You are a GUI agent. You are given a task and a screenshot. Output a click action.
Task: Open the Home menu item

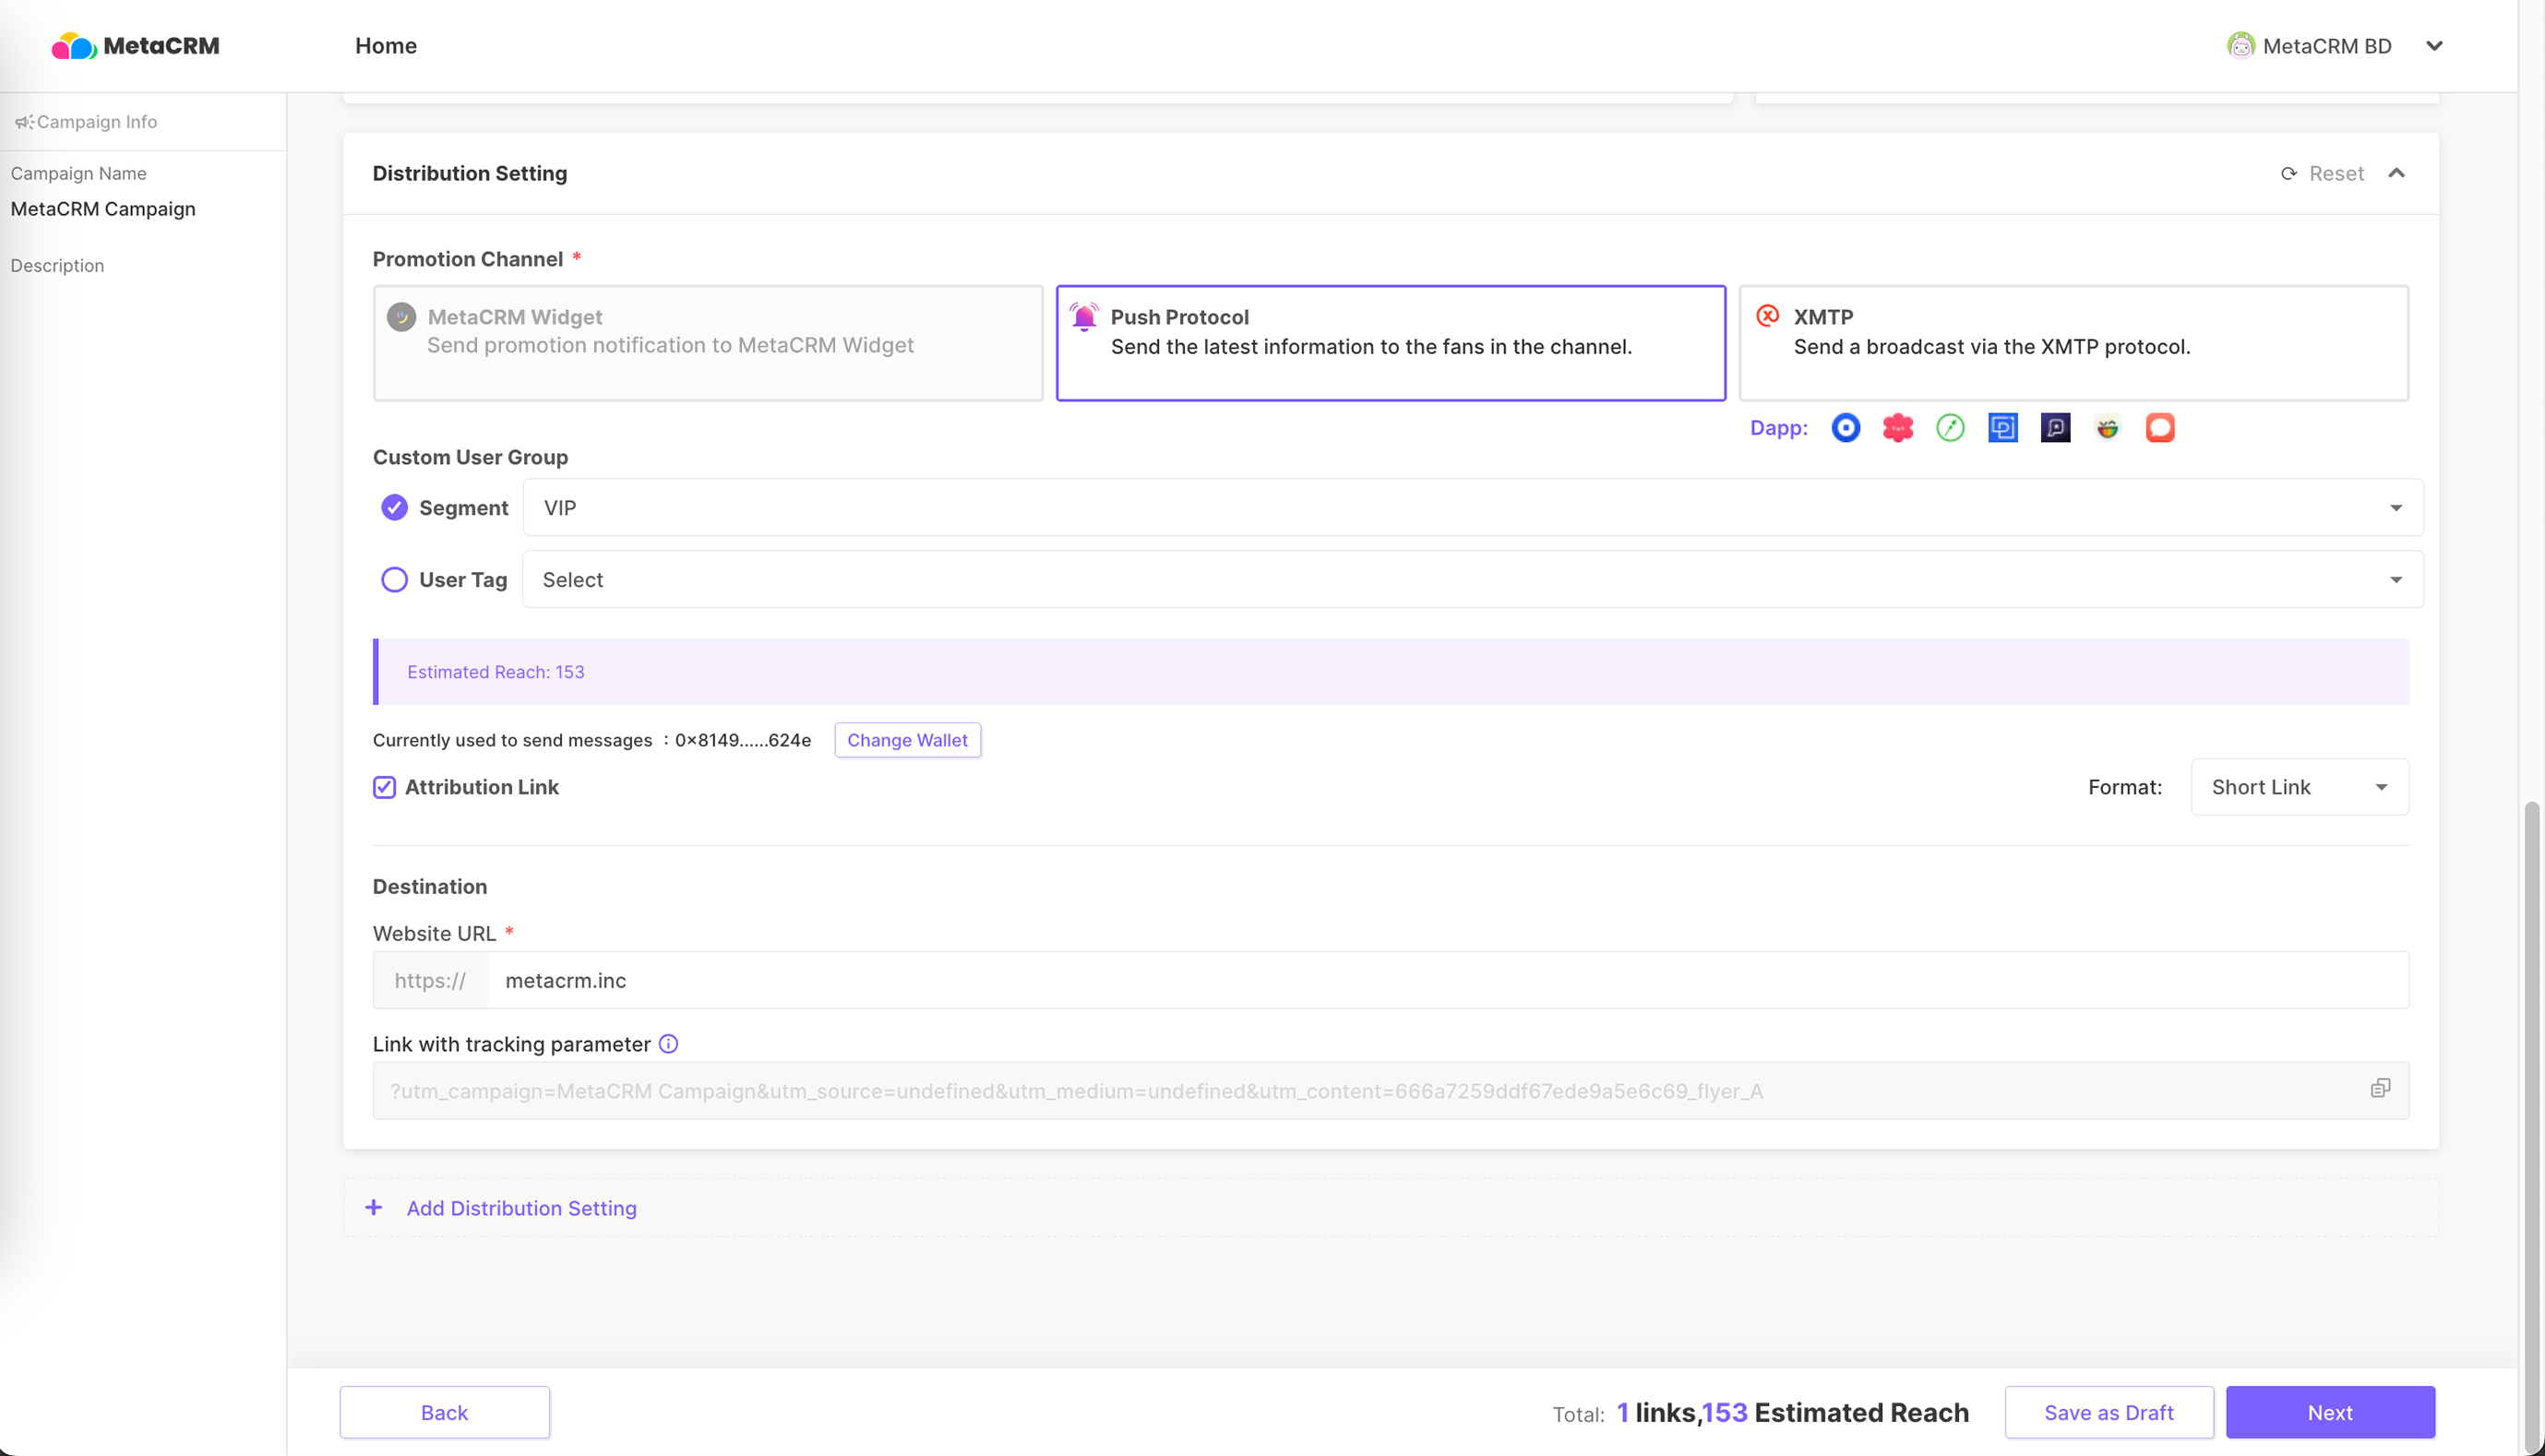point(386,46)
